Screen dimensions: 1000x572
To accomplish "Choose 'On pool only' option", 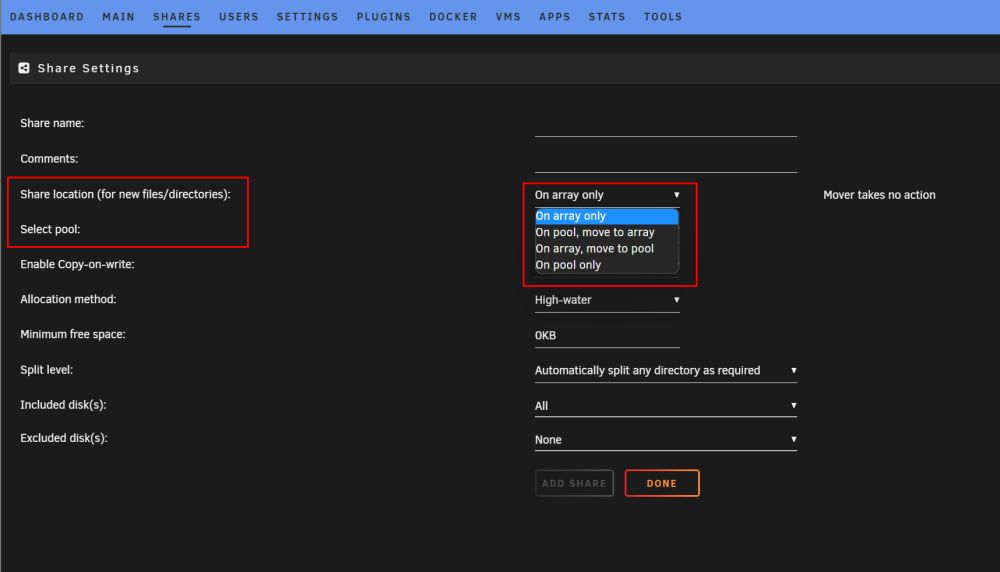I will click(607, 265).
